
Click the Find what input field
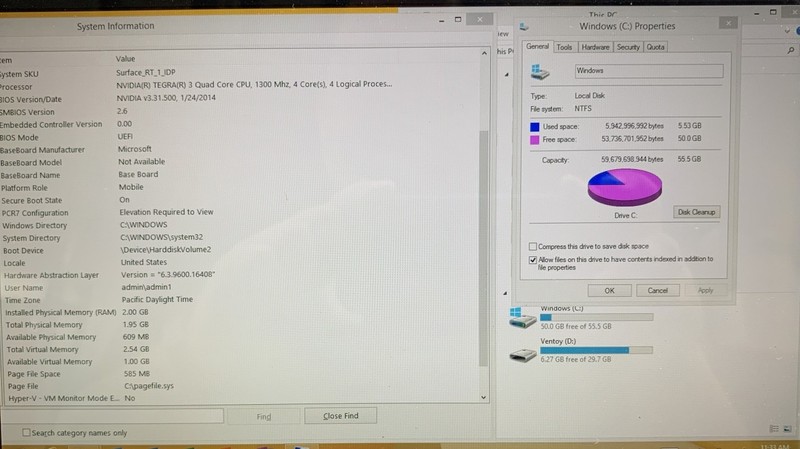(112, 416)
